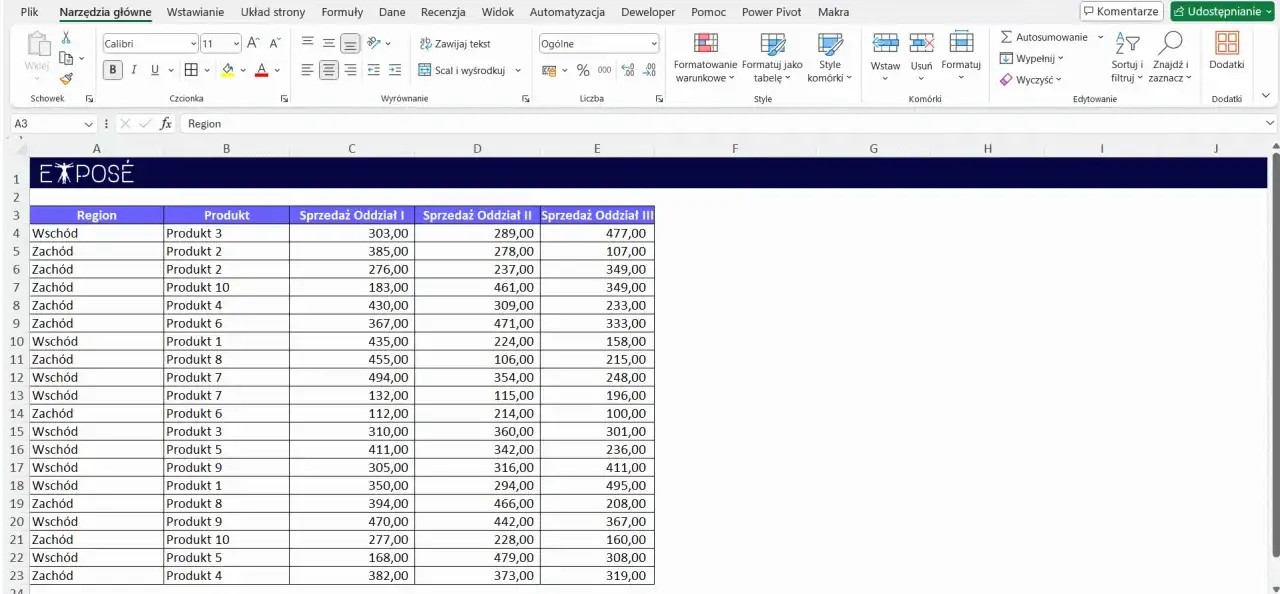
Task: Open the font size dropdown
Action: (x=238, y=44)
